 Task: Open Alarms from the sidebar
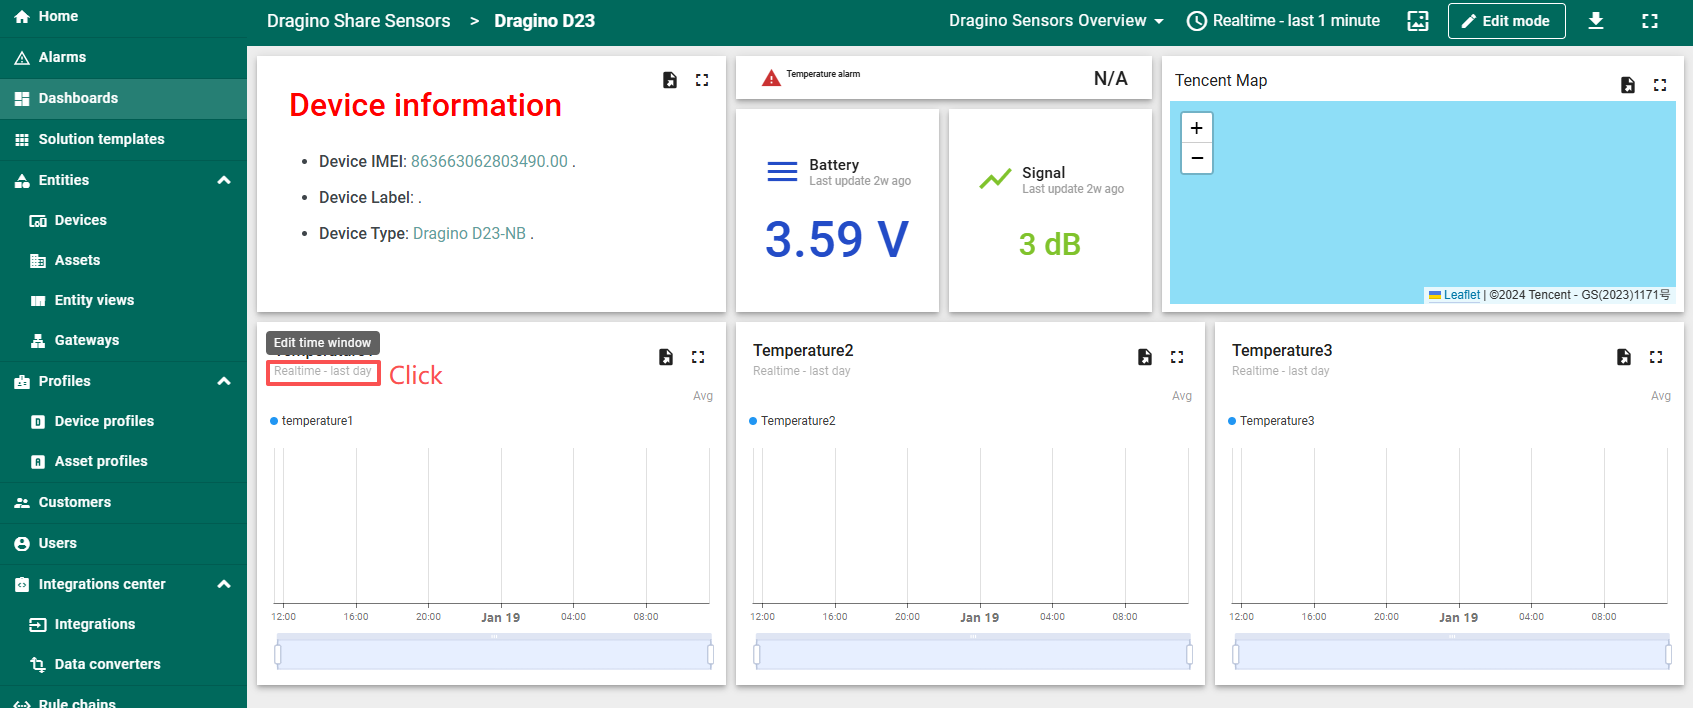coord(62,57)
